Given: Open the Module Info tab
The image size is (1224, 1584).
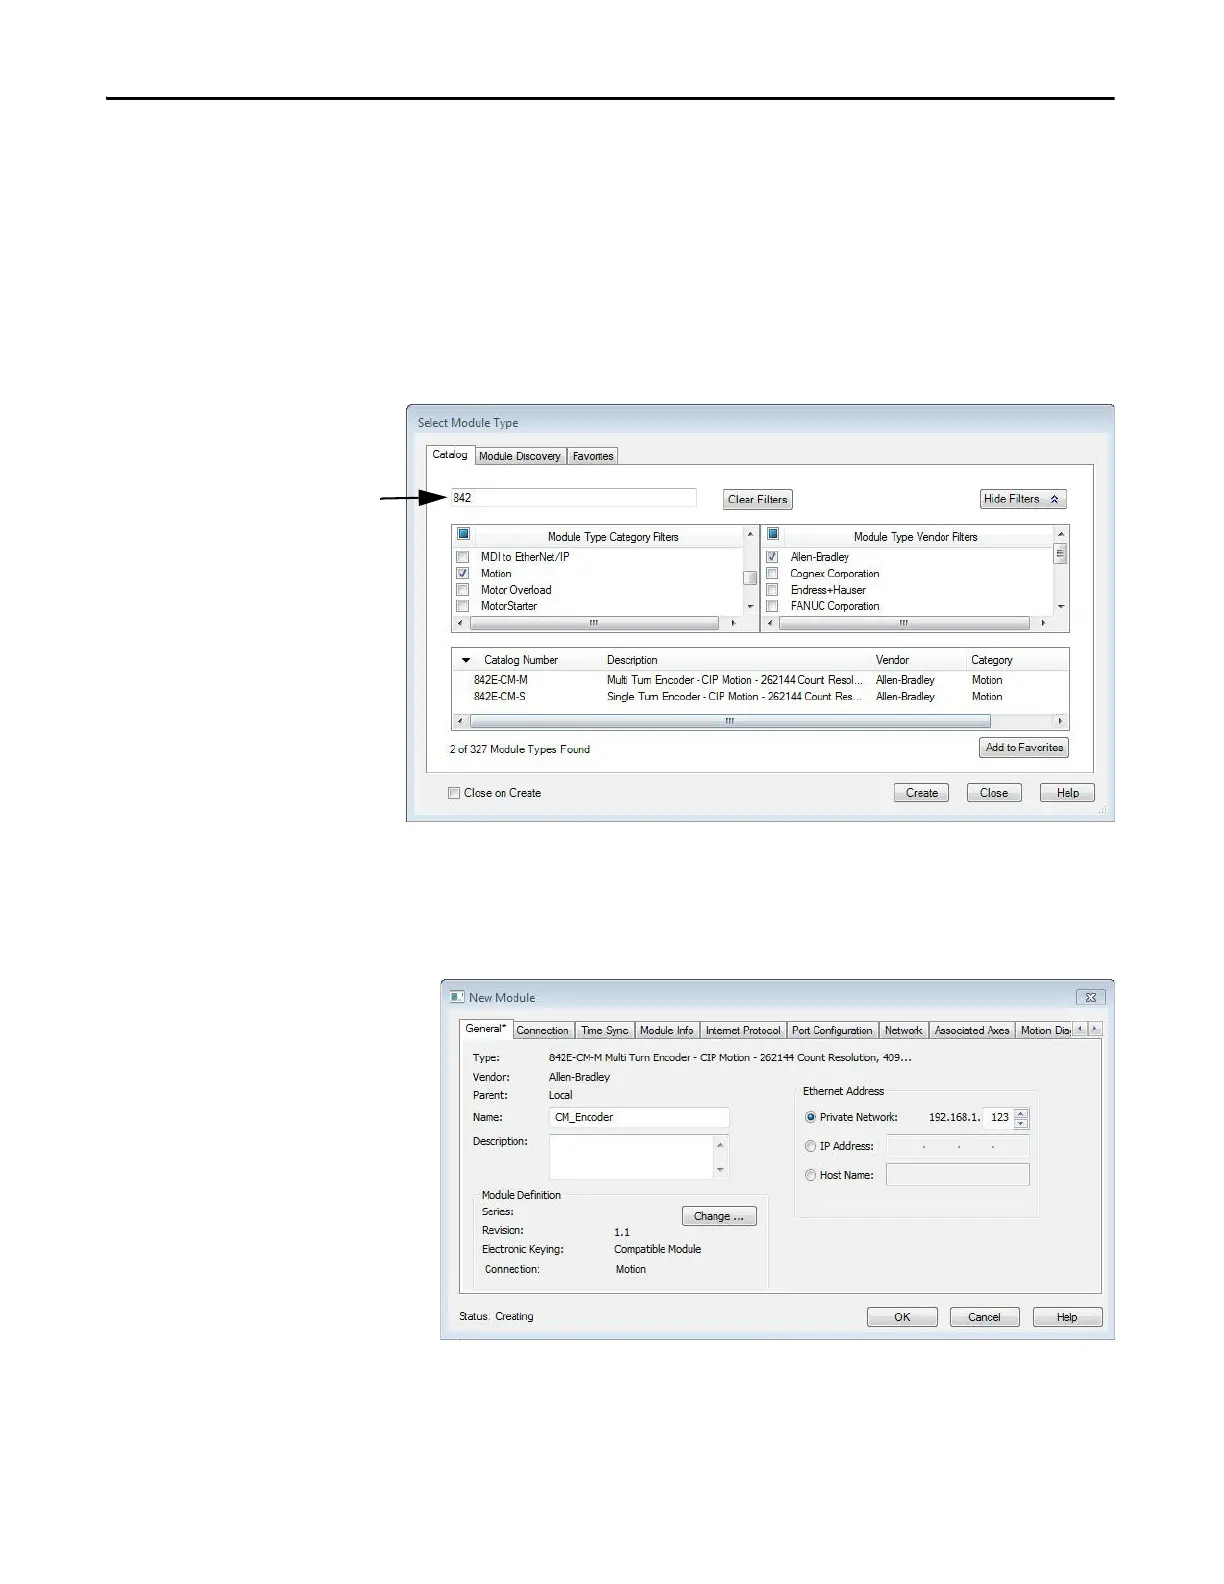Looking at the screenshot, I should (666, 1030).
